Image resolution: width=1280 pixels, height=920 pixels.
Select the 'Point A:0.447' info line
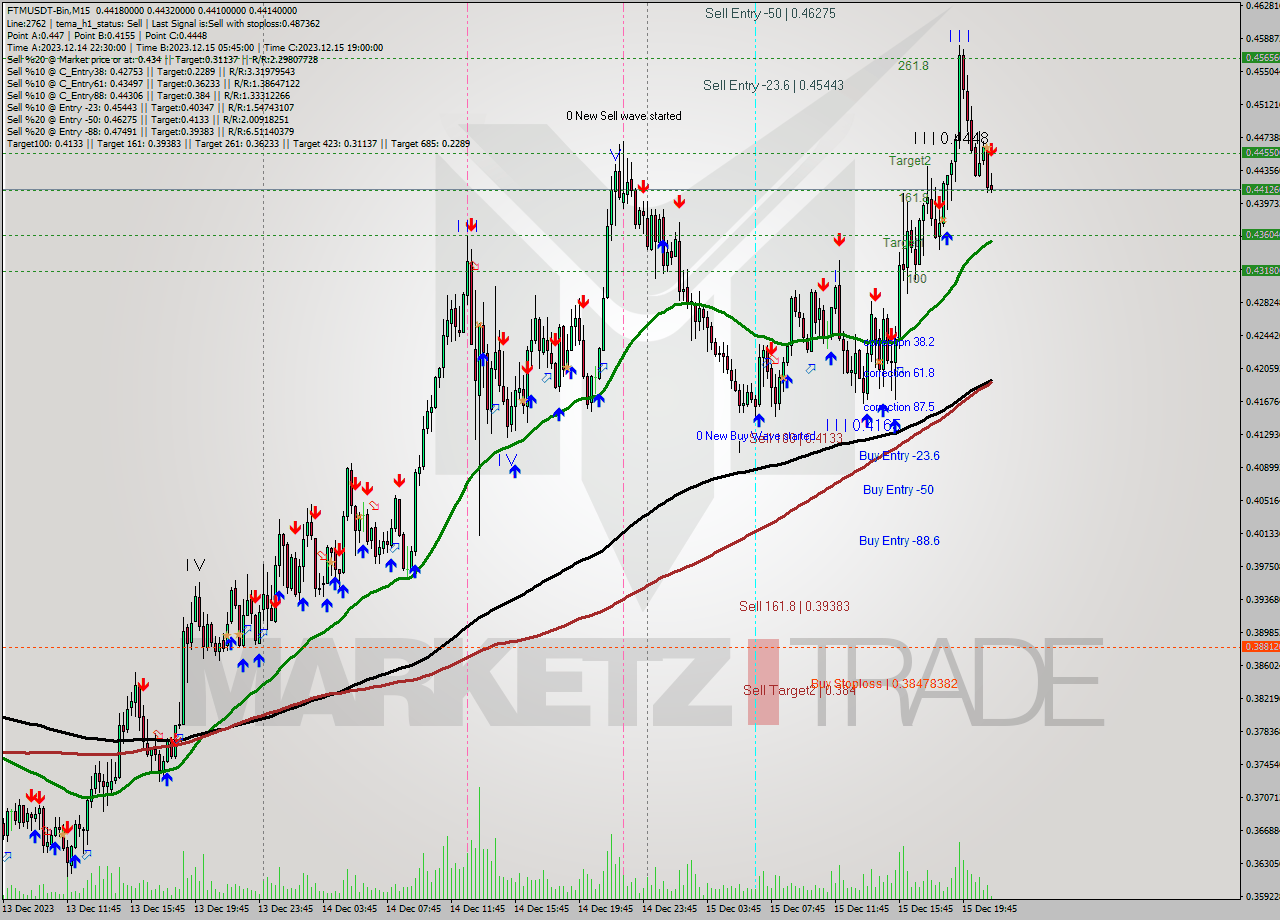[106, 35]
